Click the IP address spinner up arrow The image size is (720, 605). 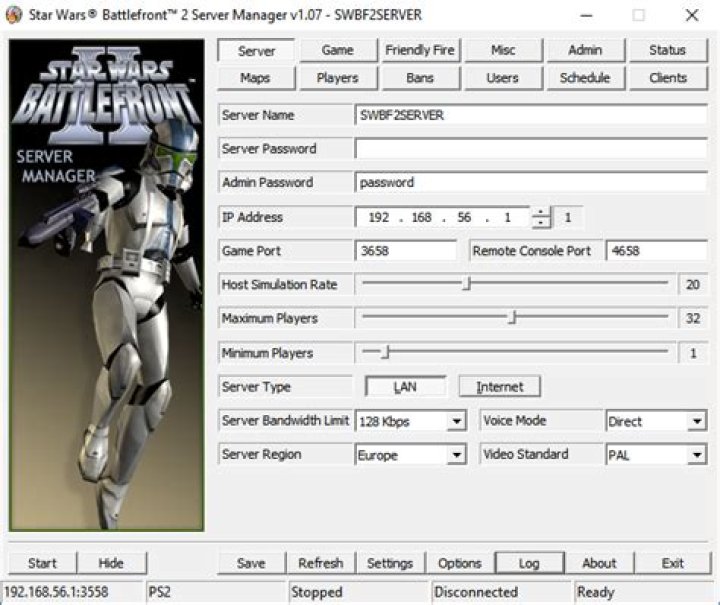click(541, 212)
